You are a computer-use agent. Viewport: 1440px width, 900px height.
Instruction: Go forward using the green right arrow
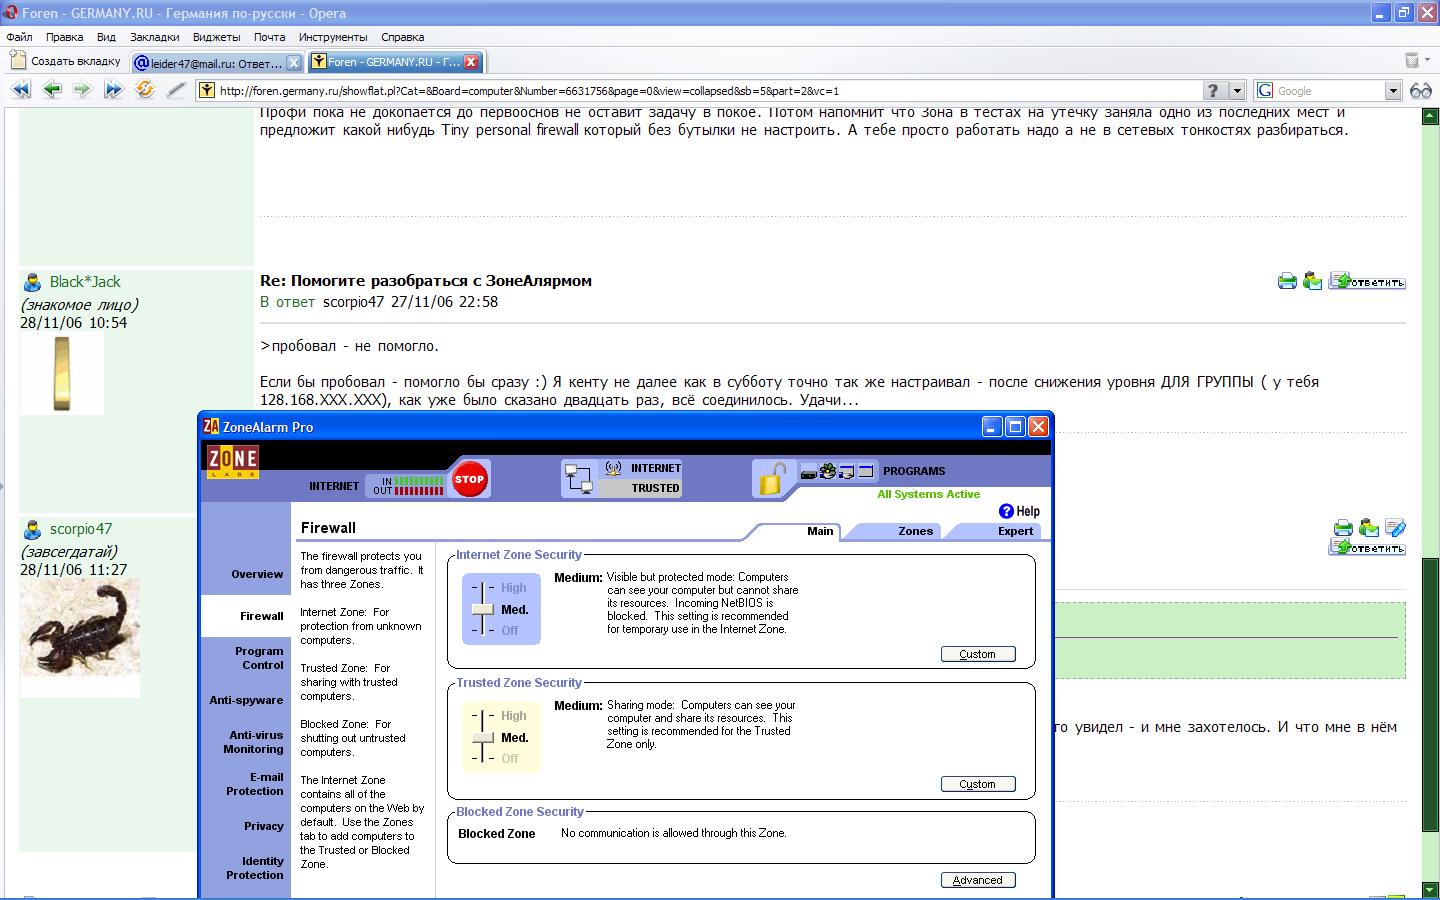point(82,90)
